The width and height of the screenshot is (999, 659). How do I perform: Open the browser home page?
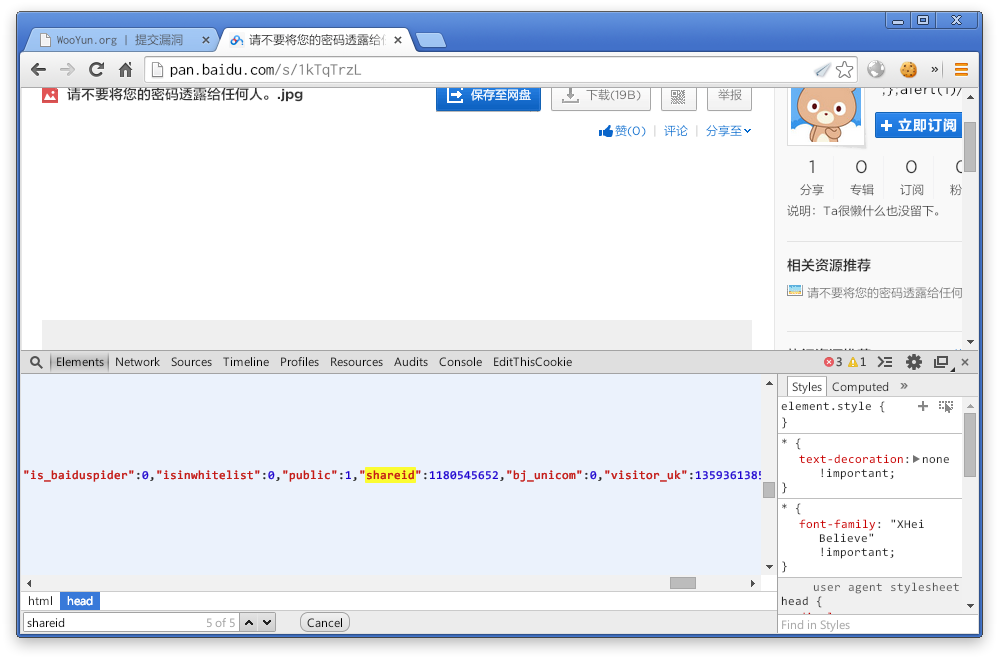(x=126, y=69)
